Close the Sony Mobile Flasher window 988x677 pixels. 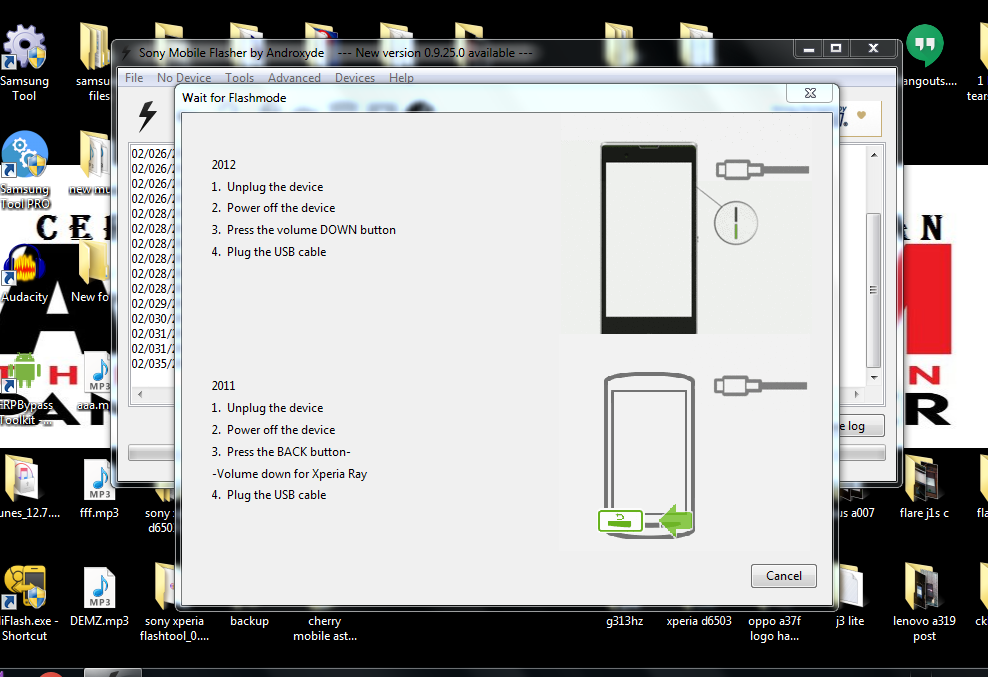pos(873,49)
